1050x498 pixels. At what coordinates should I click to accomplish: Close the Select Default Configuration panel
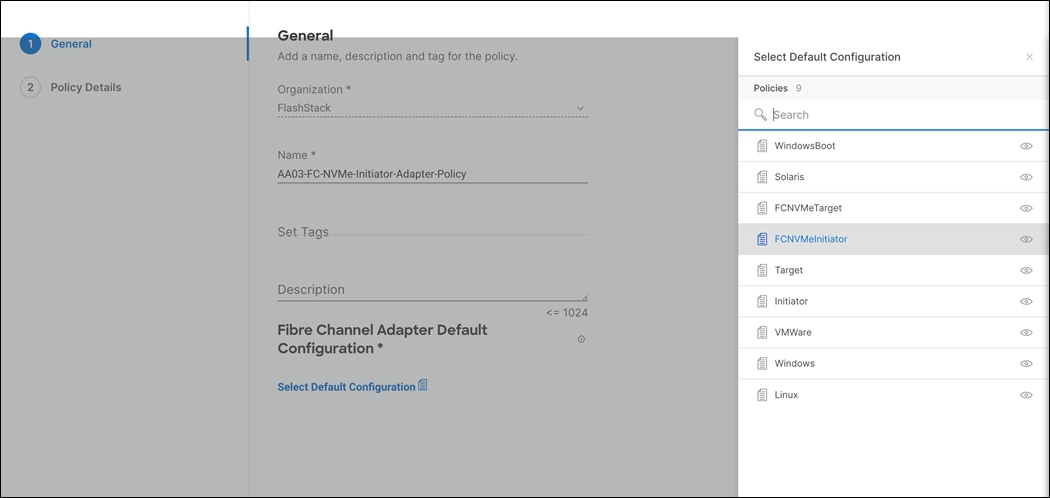(x=1029, y=57)
